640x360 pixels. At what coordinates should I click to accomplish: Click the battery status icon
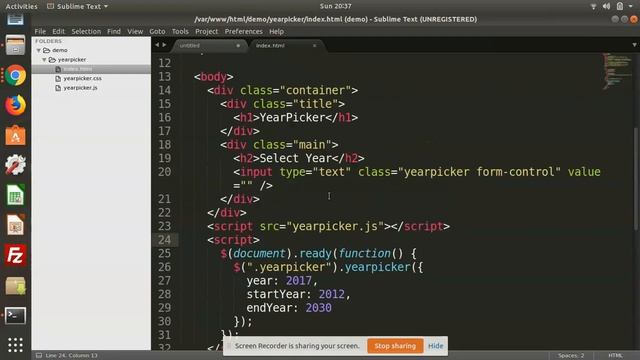click(620, 6)
